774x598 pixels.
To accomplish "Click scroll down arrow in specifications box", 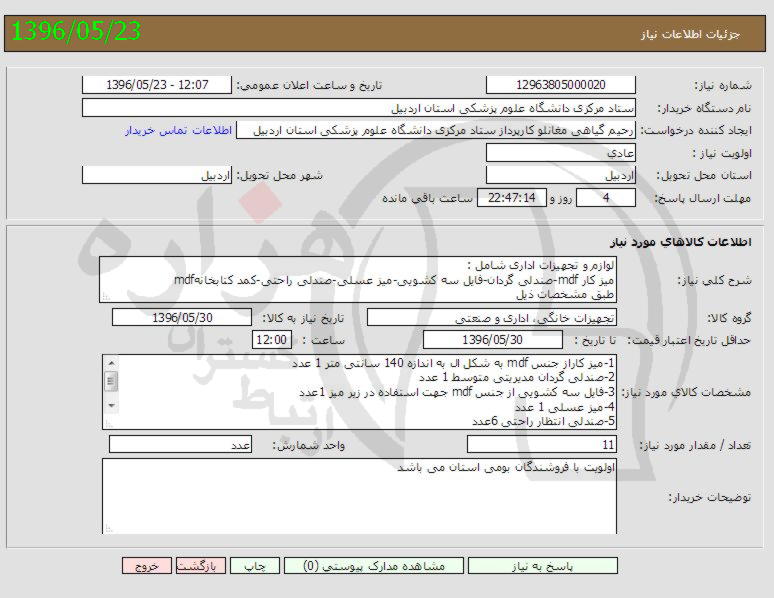I will coord(112,405).
